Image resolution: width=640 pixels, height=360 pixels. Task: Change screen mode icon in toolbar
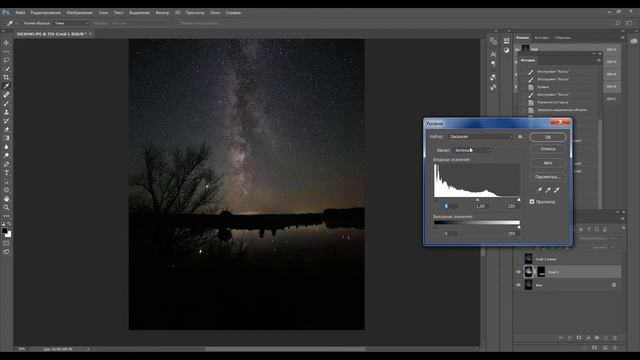pyautogui.click(x=6, y=252)
